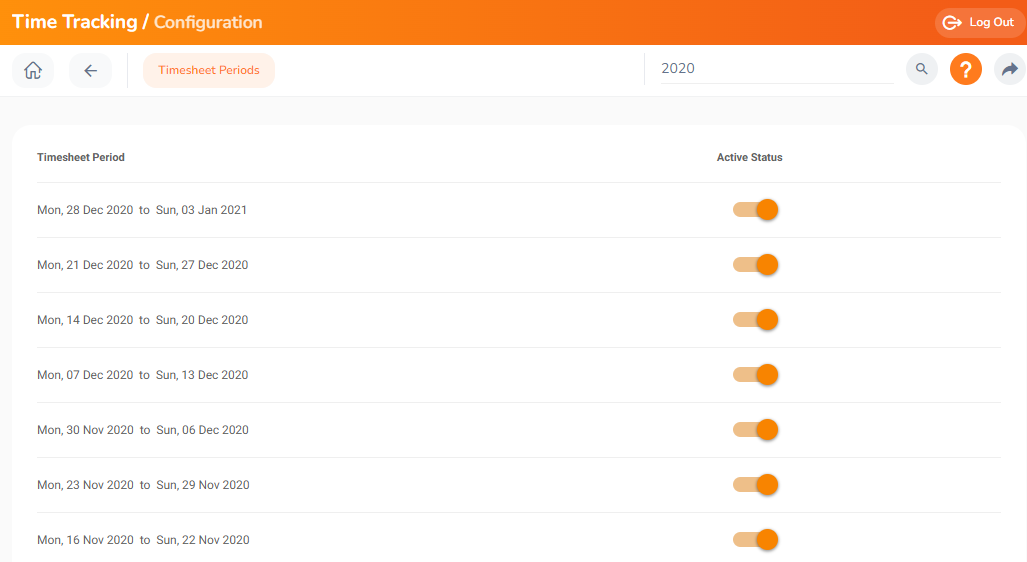
Task: Click the Configuration breadcrumb text
Action: pyautogui.click(x=208, y=22)
